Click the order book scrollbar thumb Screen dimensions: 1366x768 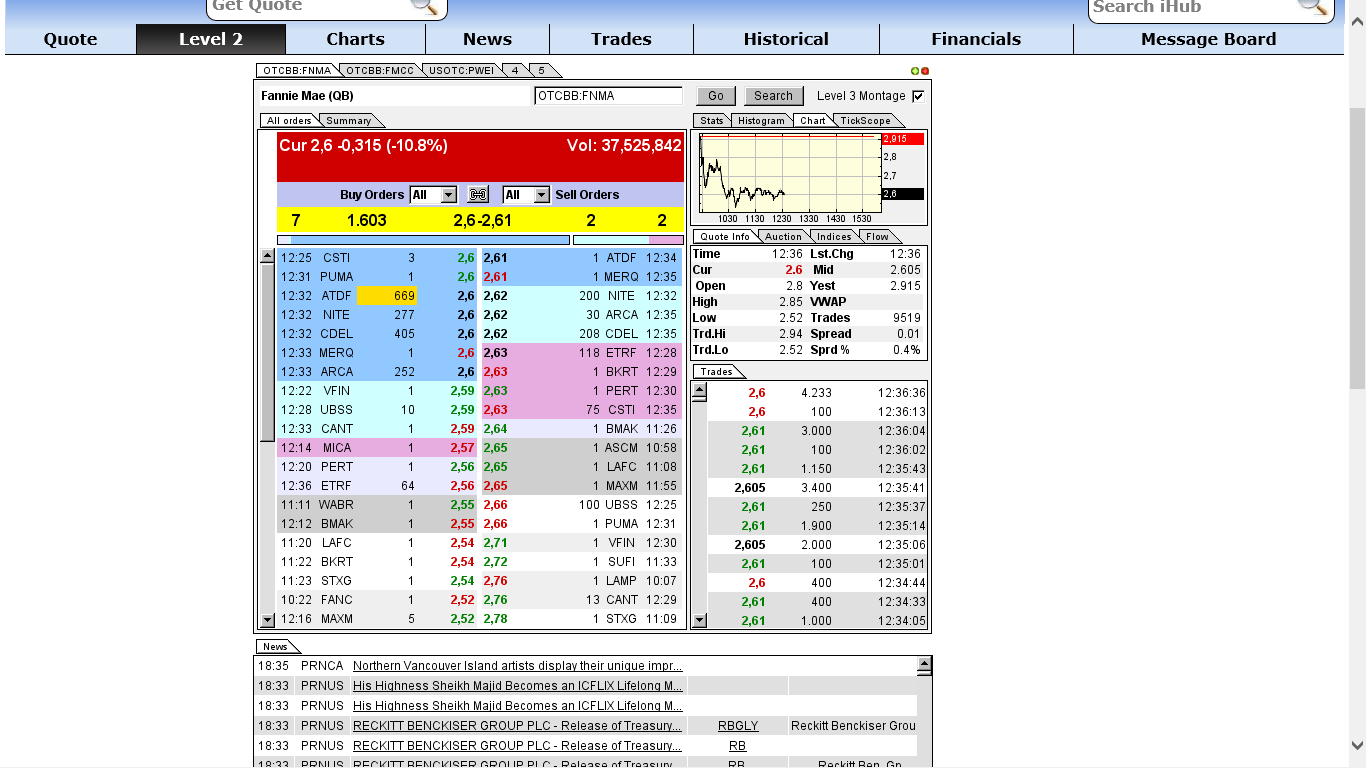point(267,352)
